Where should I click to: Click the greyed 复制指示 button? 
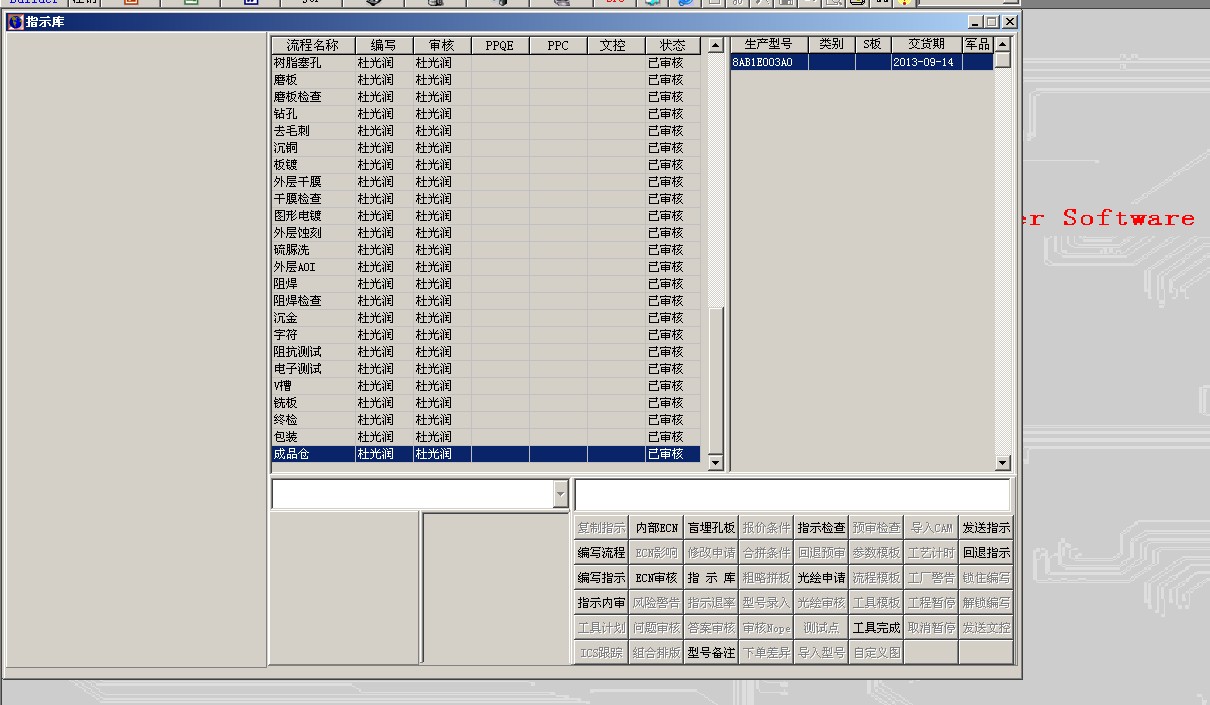[602, 527]
